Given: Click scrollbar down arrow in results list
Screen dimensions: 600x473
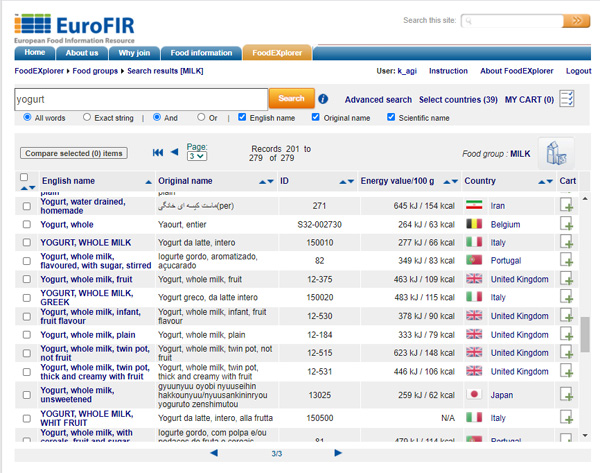Looking at the screenshot, I should [x=585, y=435].
